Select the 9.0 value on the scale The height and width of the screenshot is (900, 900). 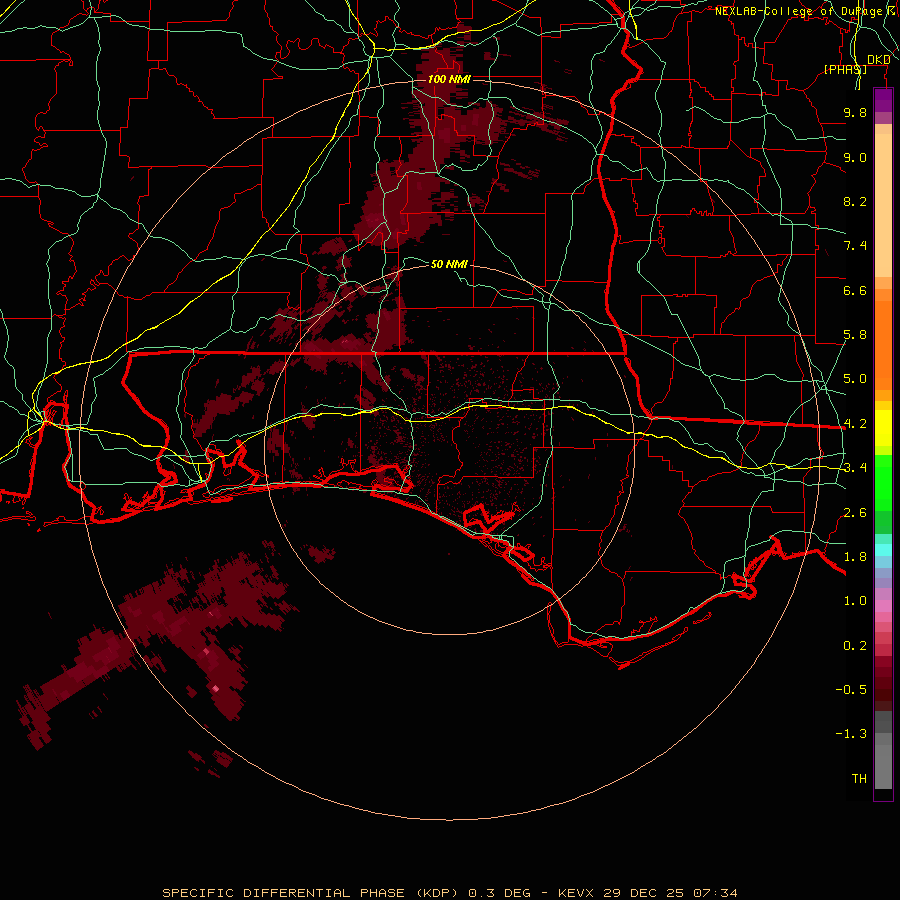click(855, 157)
